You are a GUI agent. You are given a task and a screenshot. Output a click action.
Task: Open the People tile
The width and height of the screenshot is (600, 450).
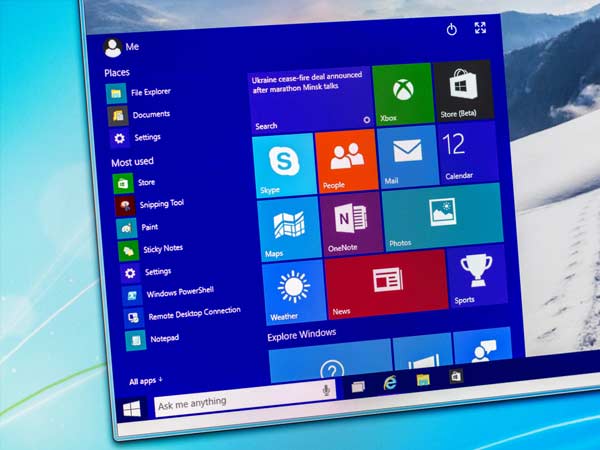click(346, 161)
